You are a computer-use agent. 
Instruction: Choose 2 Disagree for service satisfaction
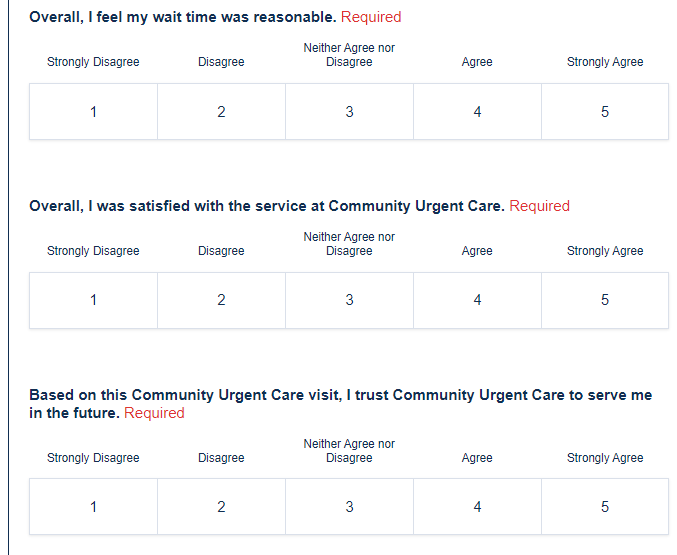point(221,300)
